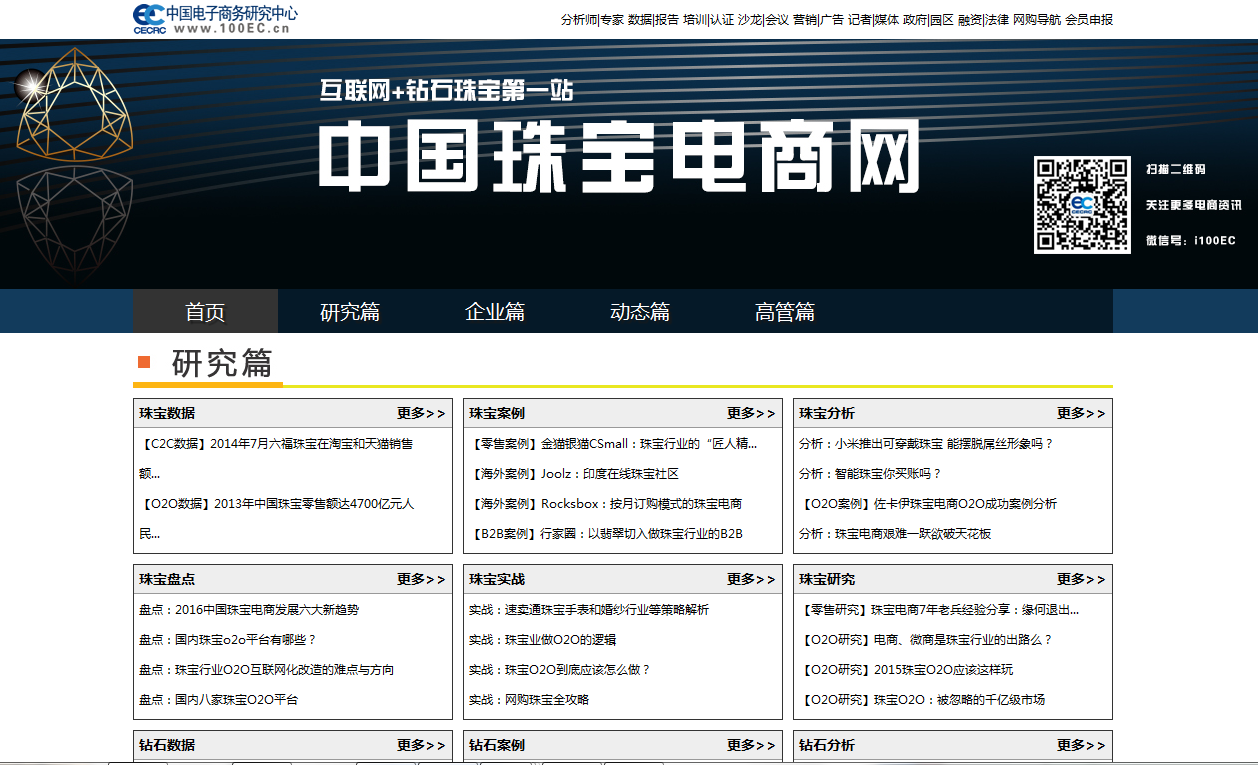1258x765 pixels.
Task: Click the CECRC 中国电子商务研究中心 logo
Action: click(215, 19)
